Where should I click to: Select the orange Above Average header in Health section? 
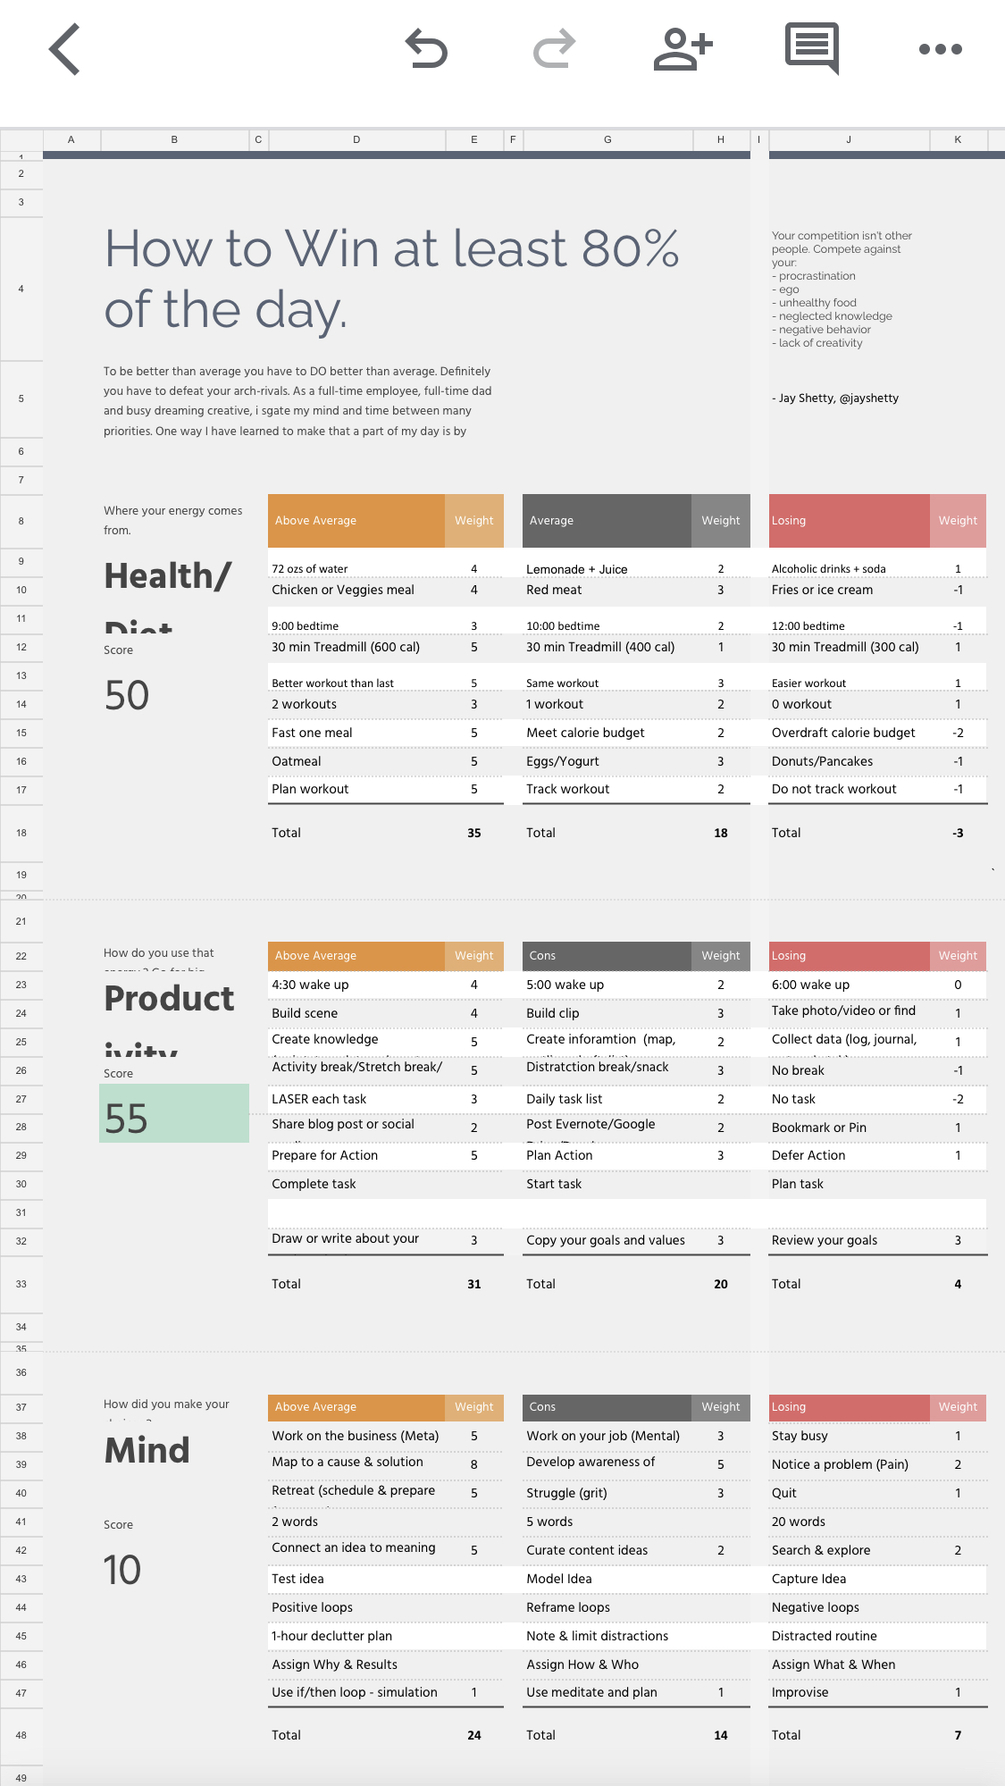(x=356, y=521)
